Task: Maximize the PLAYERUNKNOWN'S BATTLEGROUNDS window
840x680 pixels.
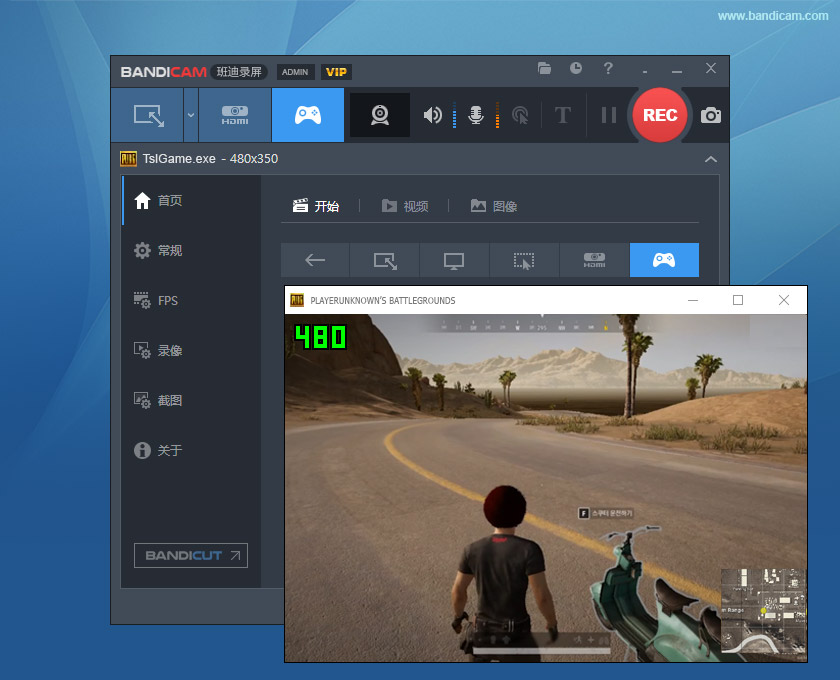Action: (x=738, y=300)
